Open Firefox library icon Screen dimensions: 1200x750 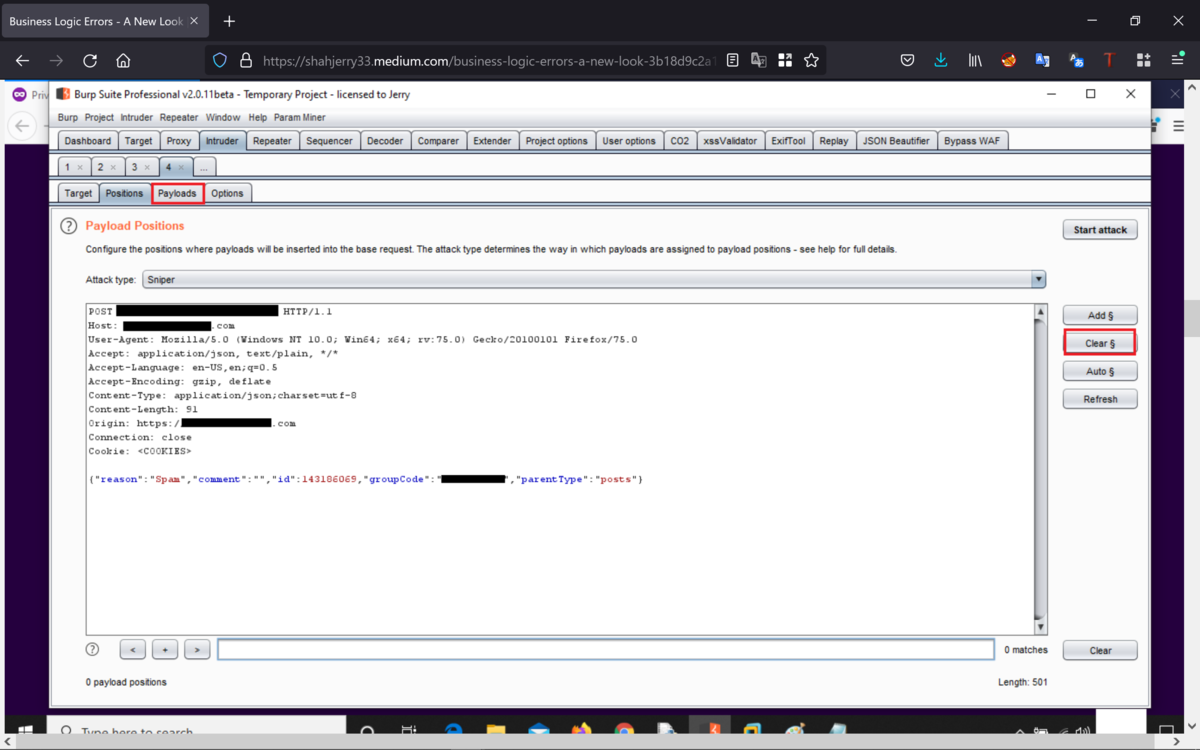pyautogui.click(x=975, y=61)
